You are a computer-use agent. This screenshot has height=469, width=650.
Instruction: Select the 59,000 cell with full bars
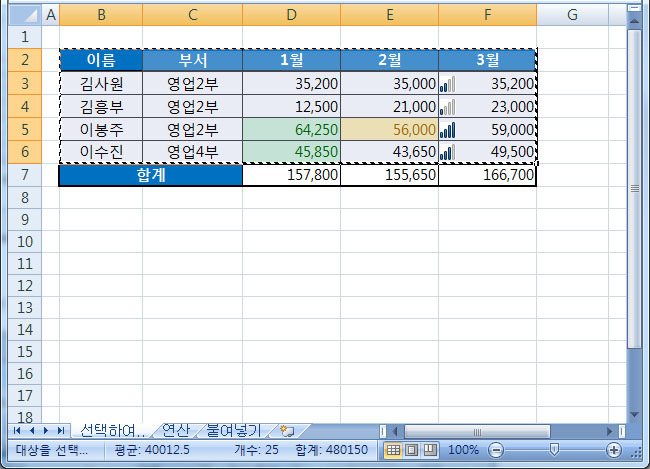488,129
